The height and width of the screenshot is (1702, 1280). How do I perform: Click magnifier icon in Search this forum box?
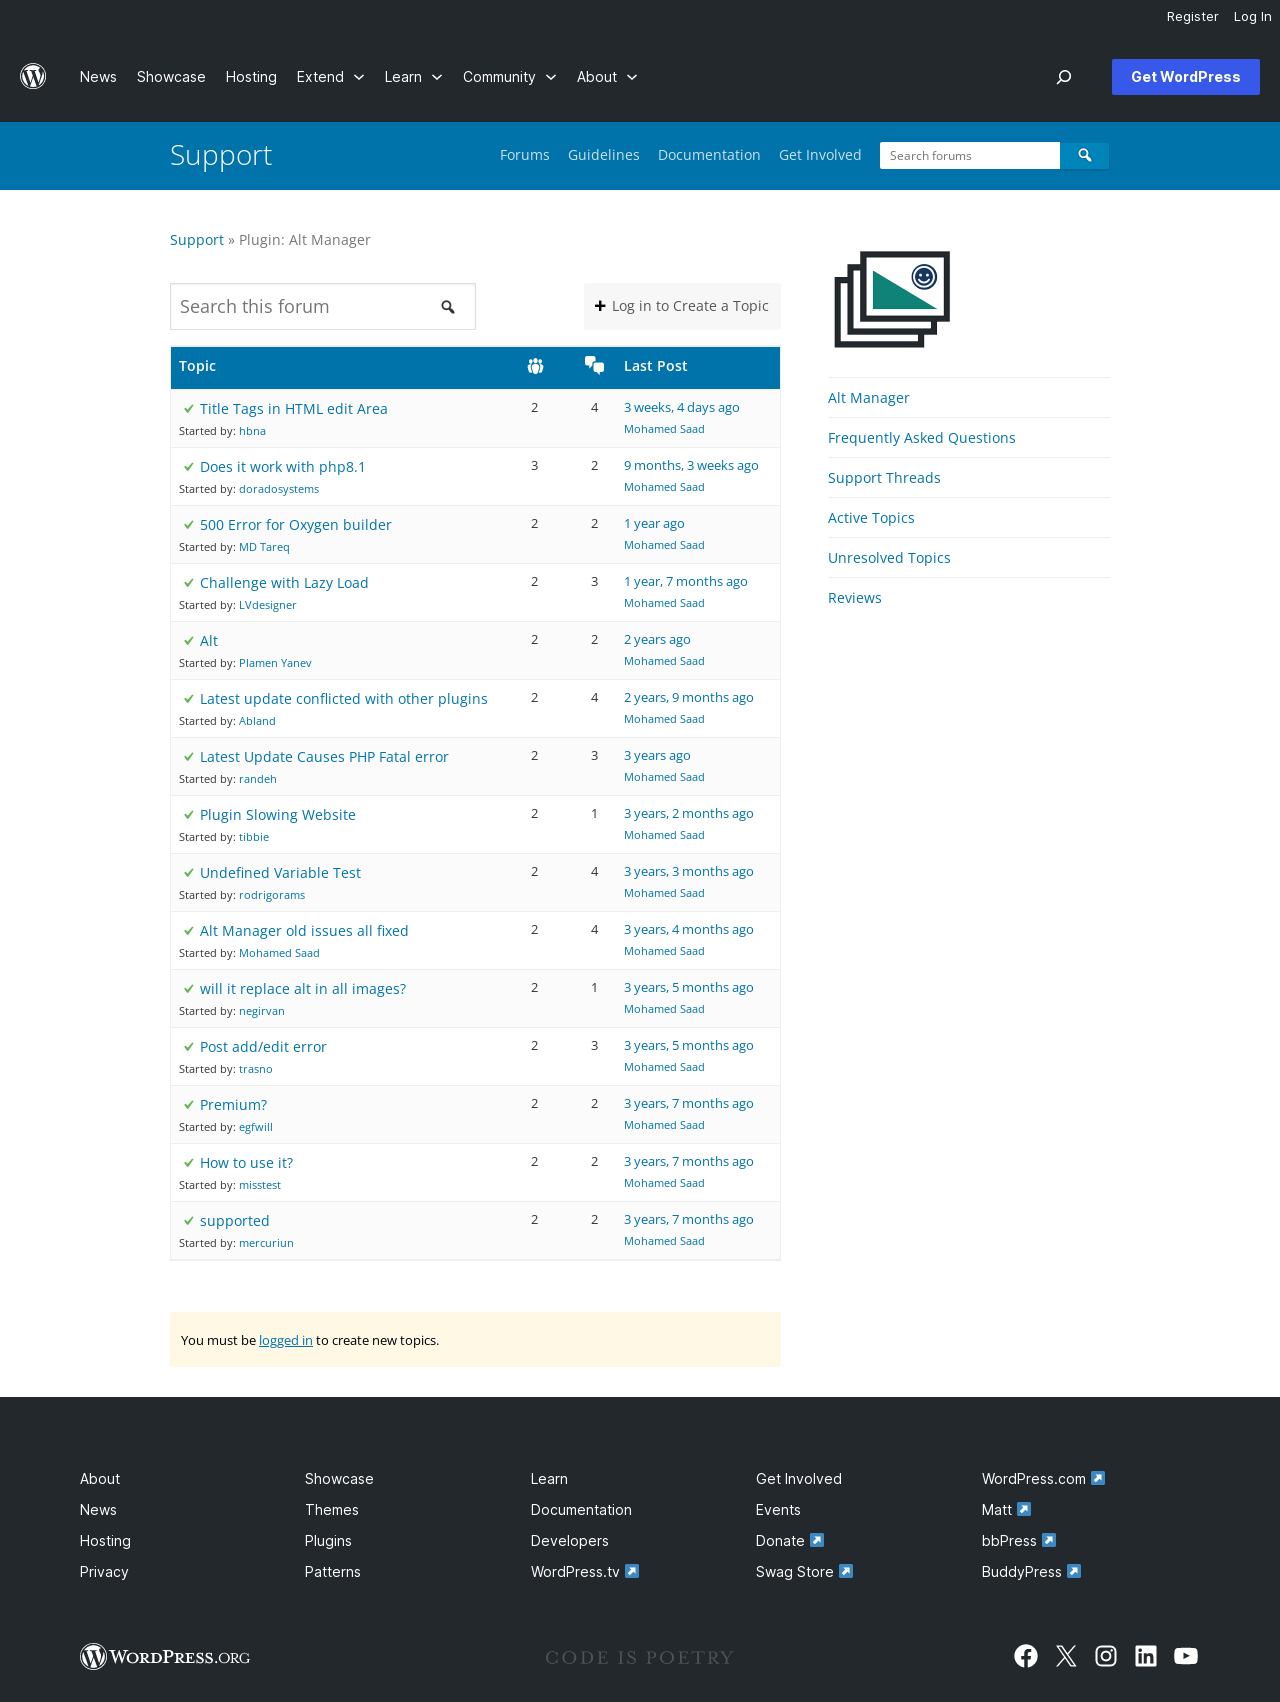coord(448,307)
